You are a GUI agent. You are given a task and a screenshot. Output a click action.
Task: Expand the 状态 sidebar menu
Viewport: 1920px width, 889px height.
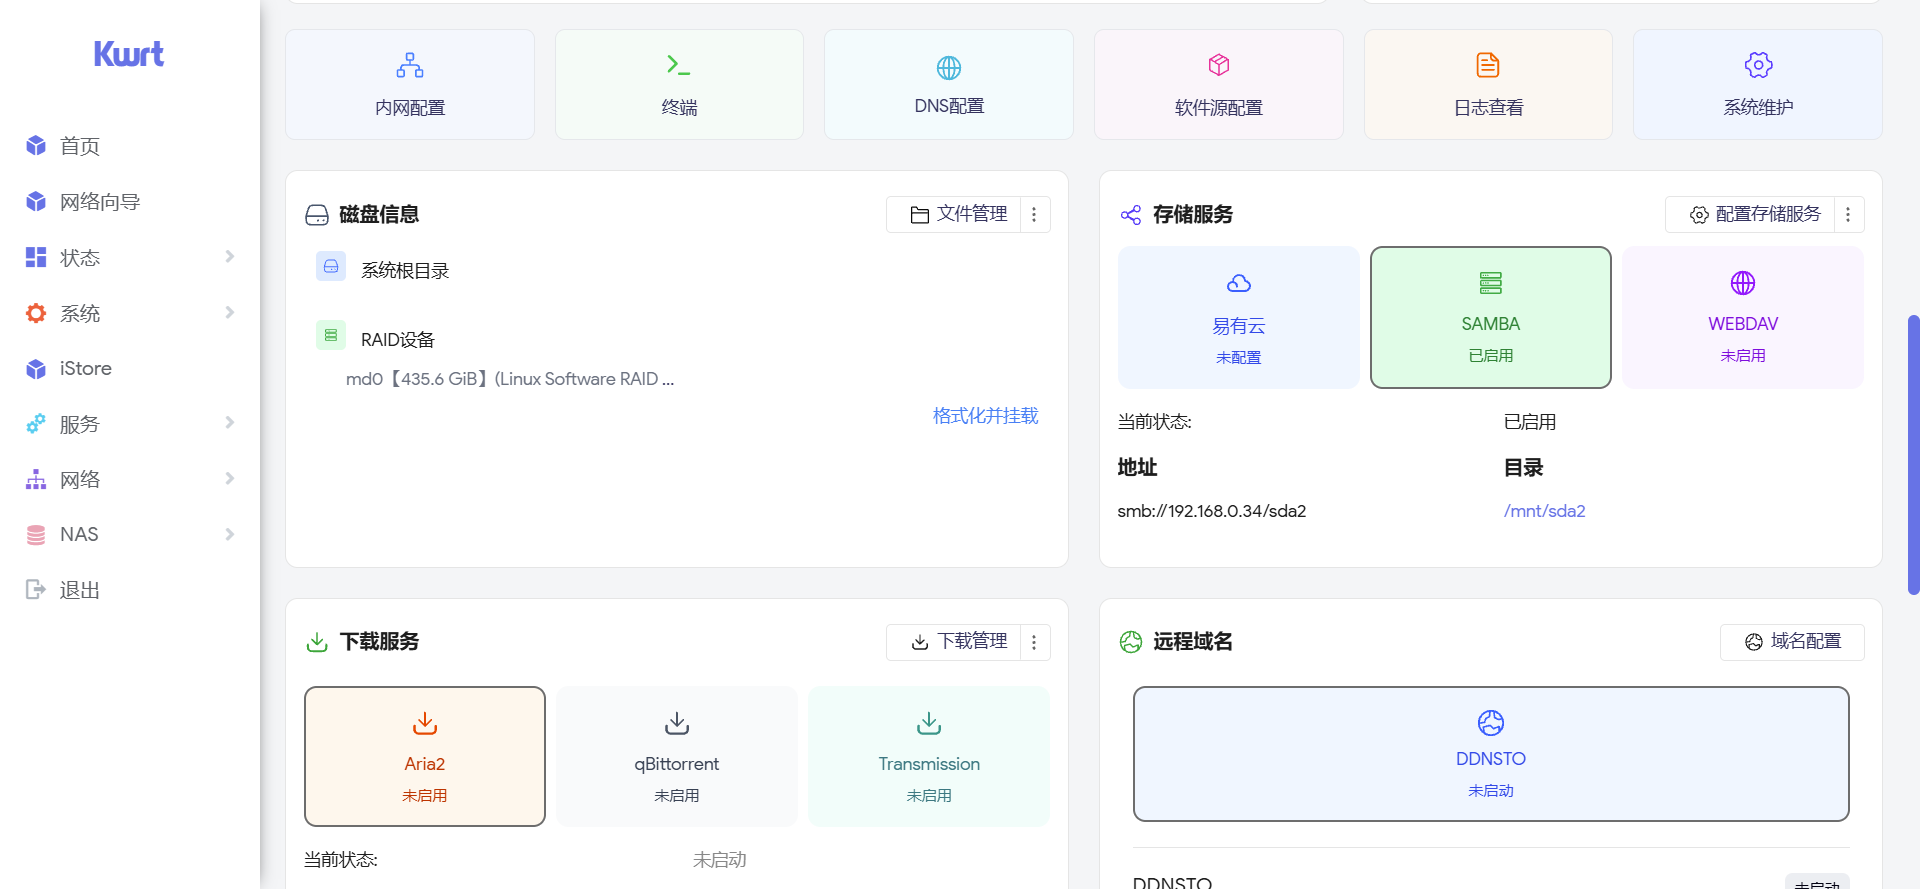pyautogui.click(x=130, y=258)
